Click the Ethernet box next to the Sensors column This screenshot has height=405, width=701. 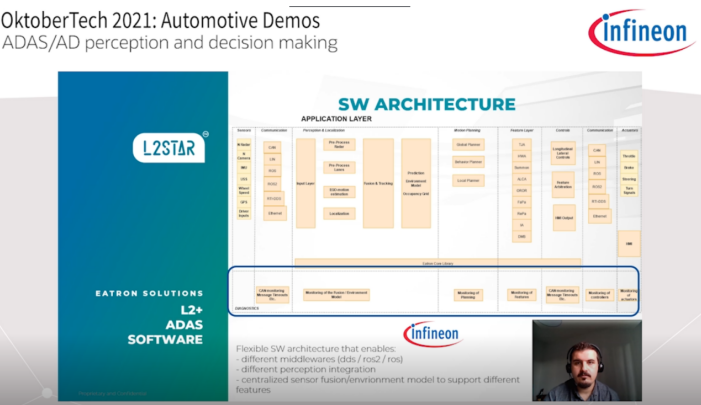coord(274,213)
